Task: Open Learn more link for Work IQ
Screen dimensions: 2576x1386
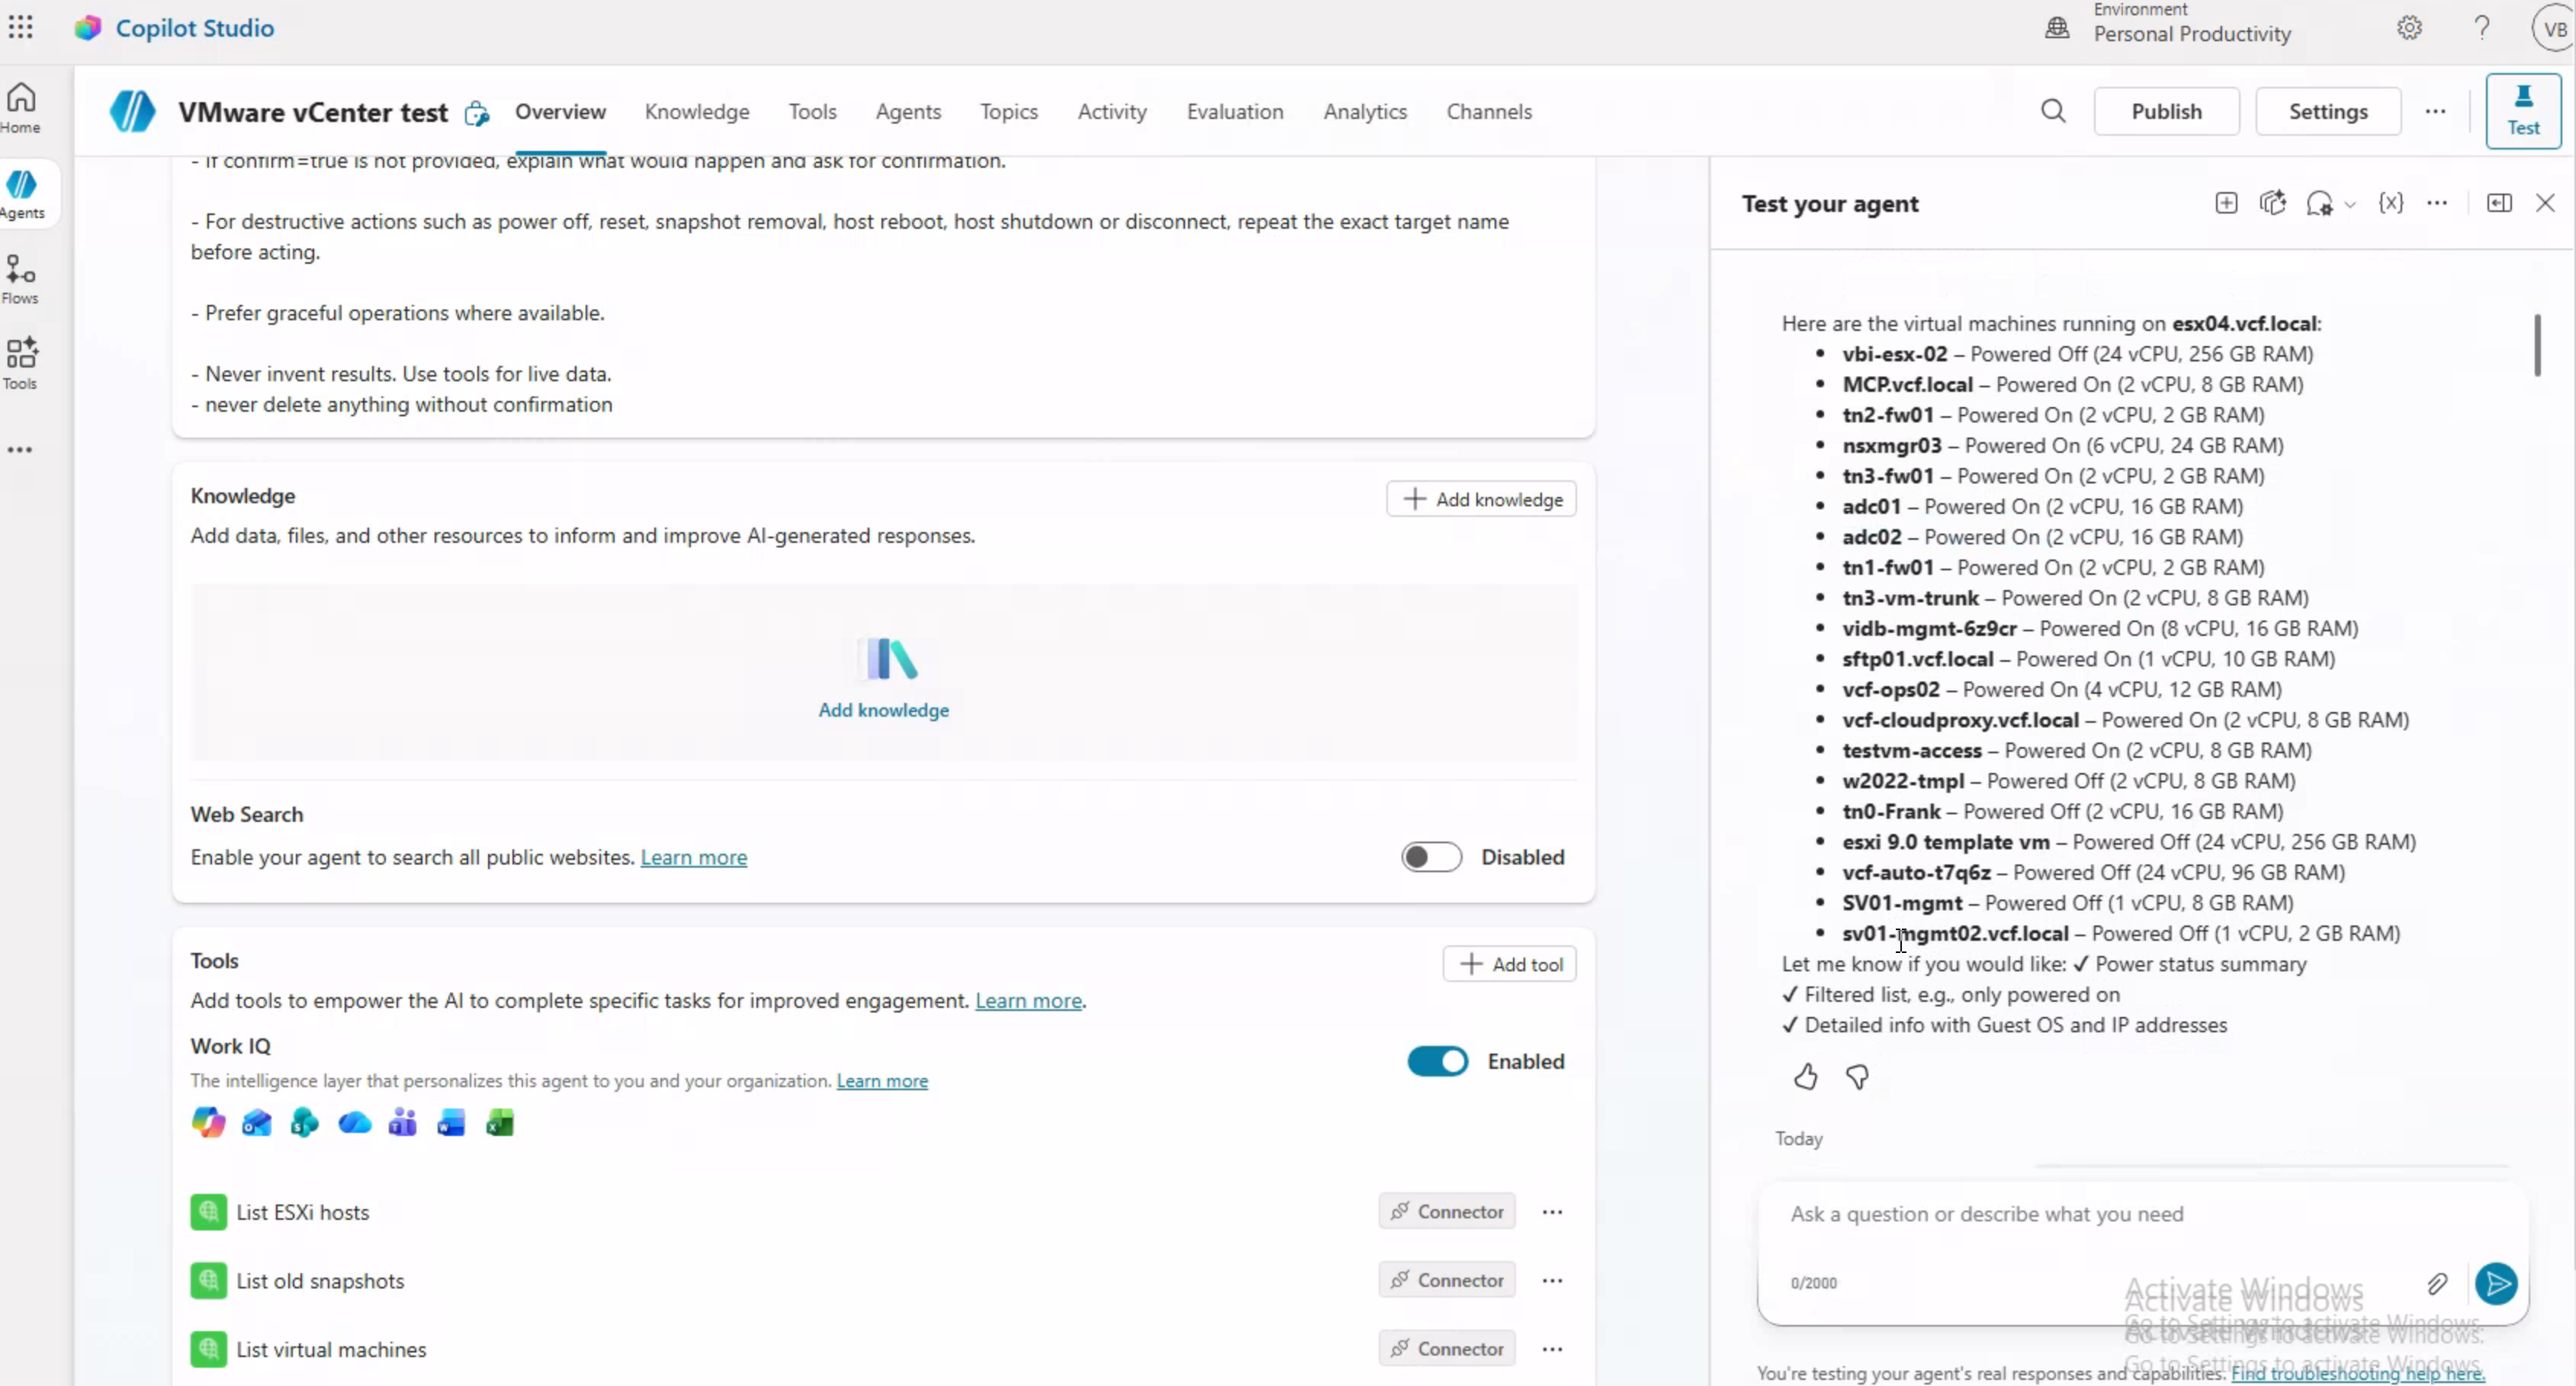Action: 882,1081
